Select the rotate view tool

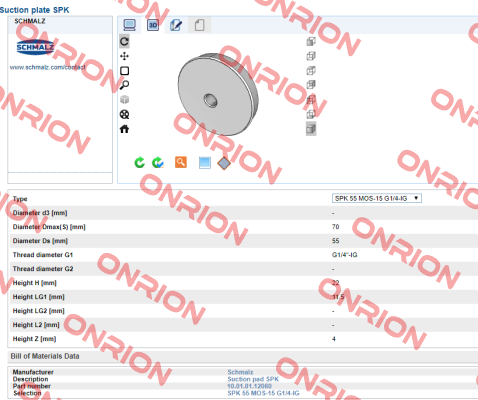click(x=124, y=41)
